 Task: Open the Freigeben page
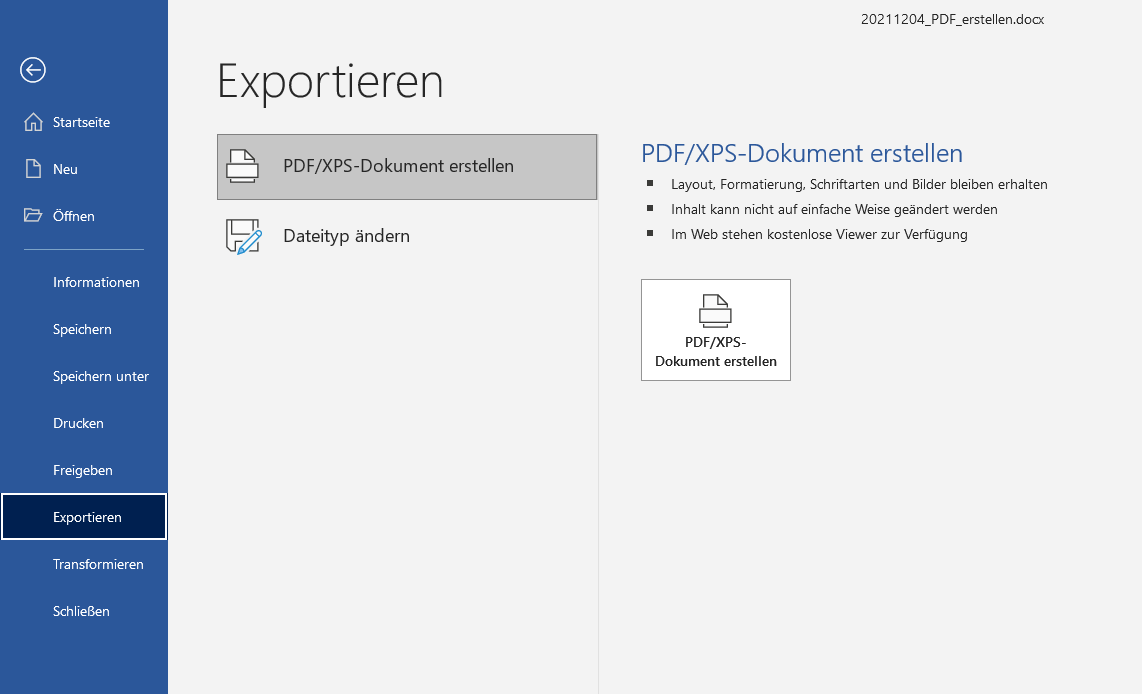pyautogui.click(x=84, y=470)
